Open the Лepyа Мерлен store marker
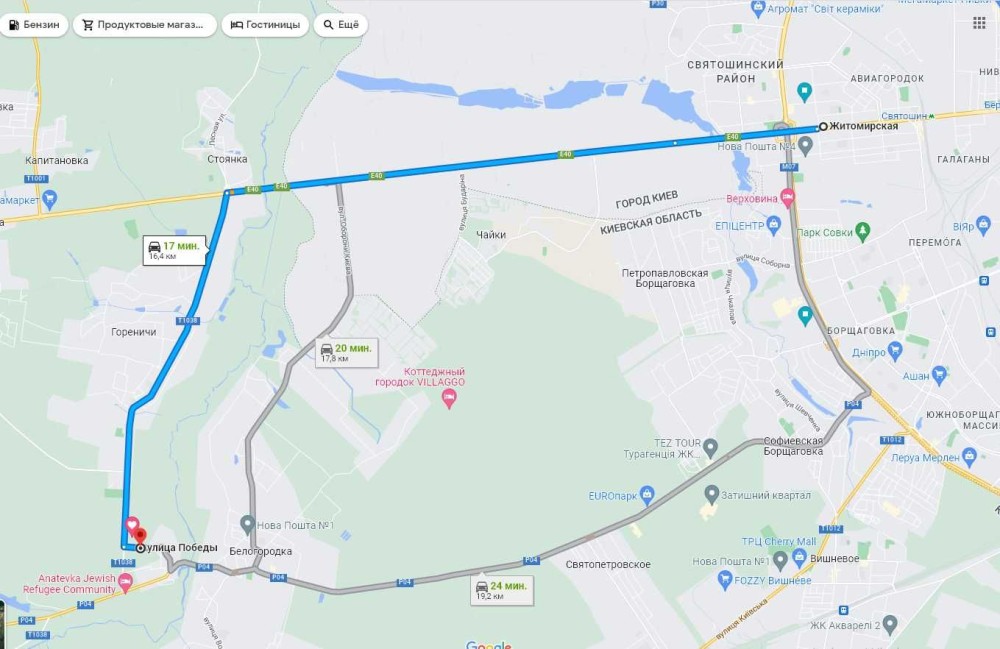1000x649 pixels. coord(969,456)
